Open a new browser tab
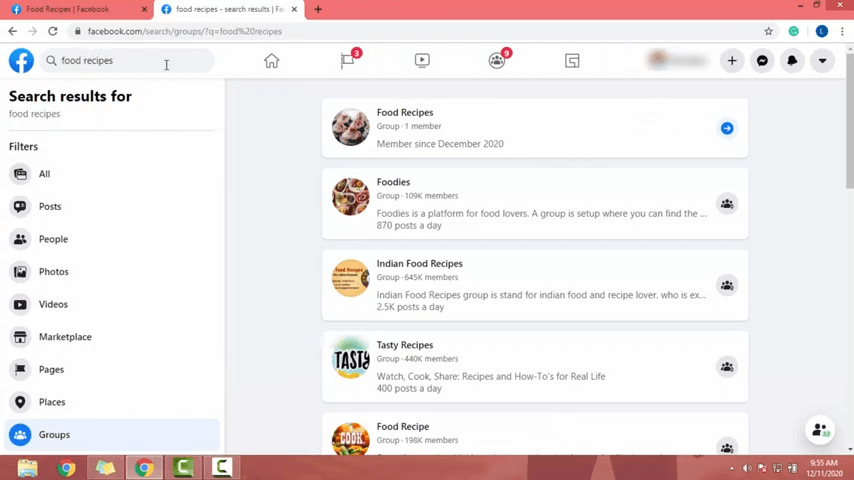This screenshot has height=480, width=854. (x=318, y=9)
